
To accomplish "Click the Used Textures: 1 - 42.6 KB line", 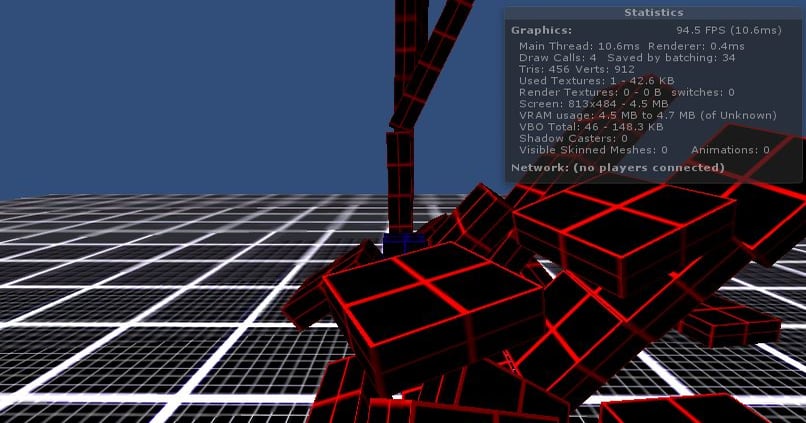I will tap(596, 81).
